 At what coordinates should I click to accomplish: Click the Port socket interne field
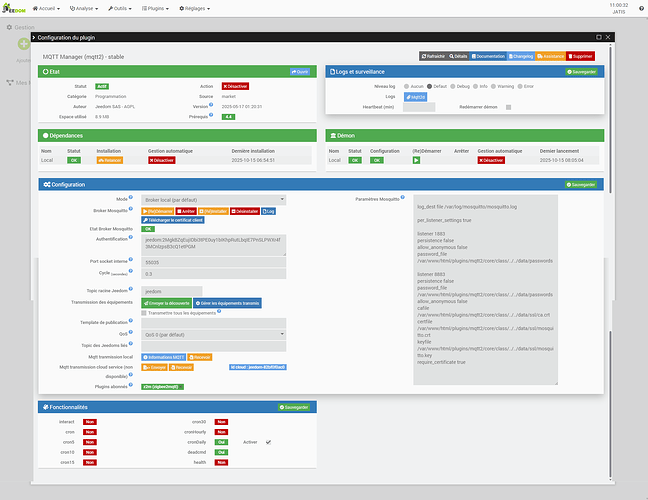(x=213, y=262)
